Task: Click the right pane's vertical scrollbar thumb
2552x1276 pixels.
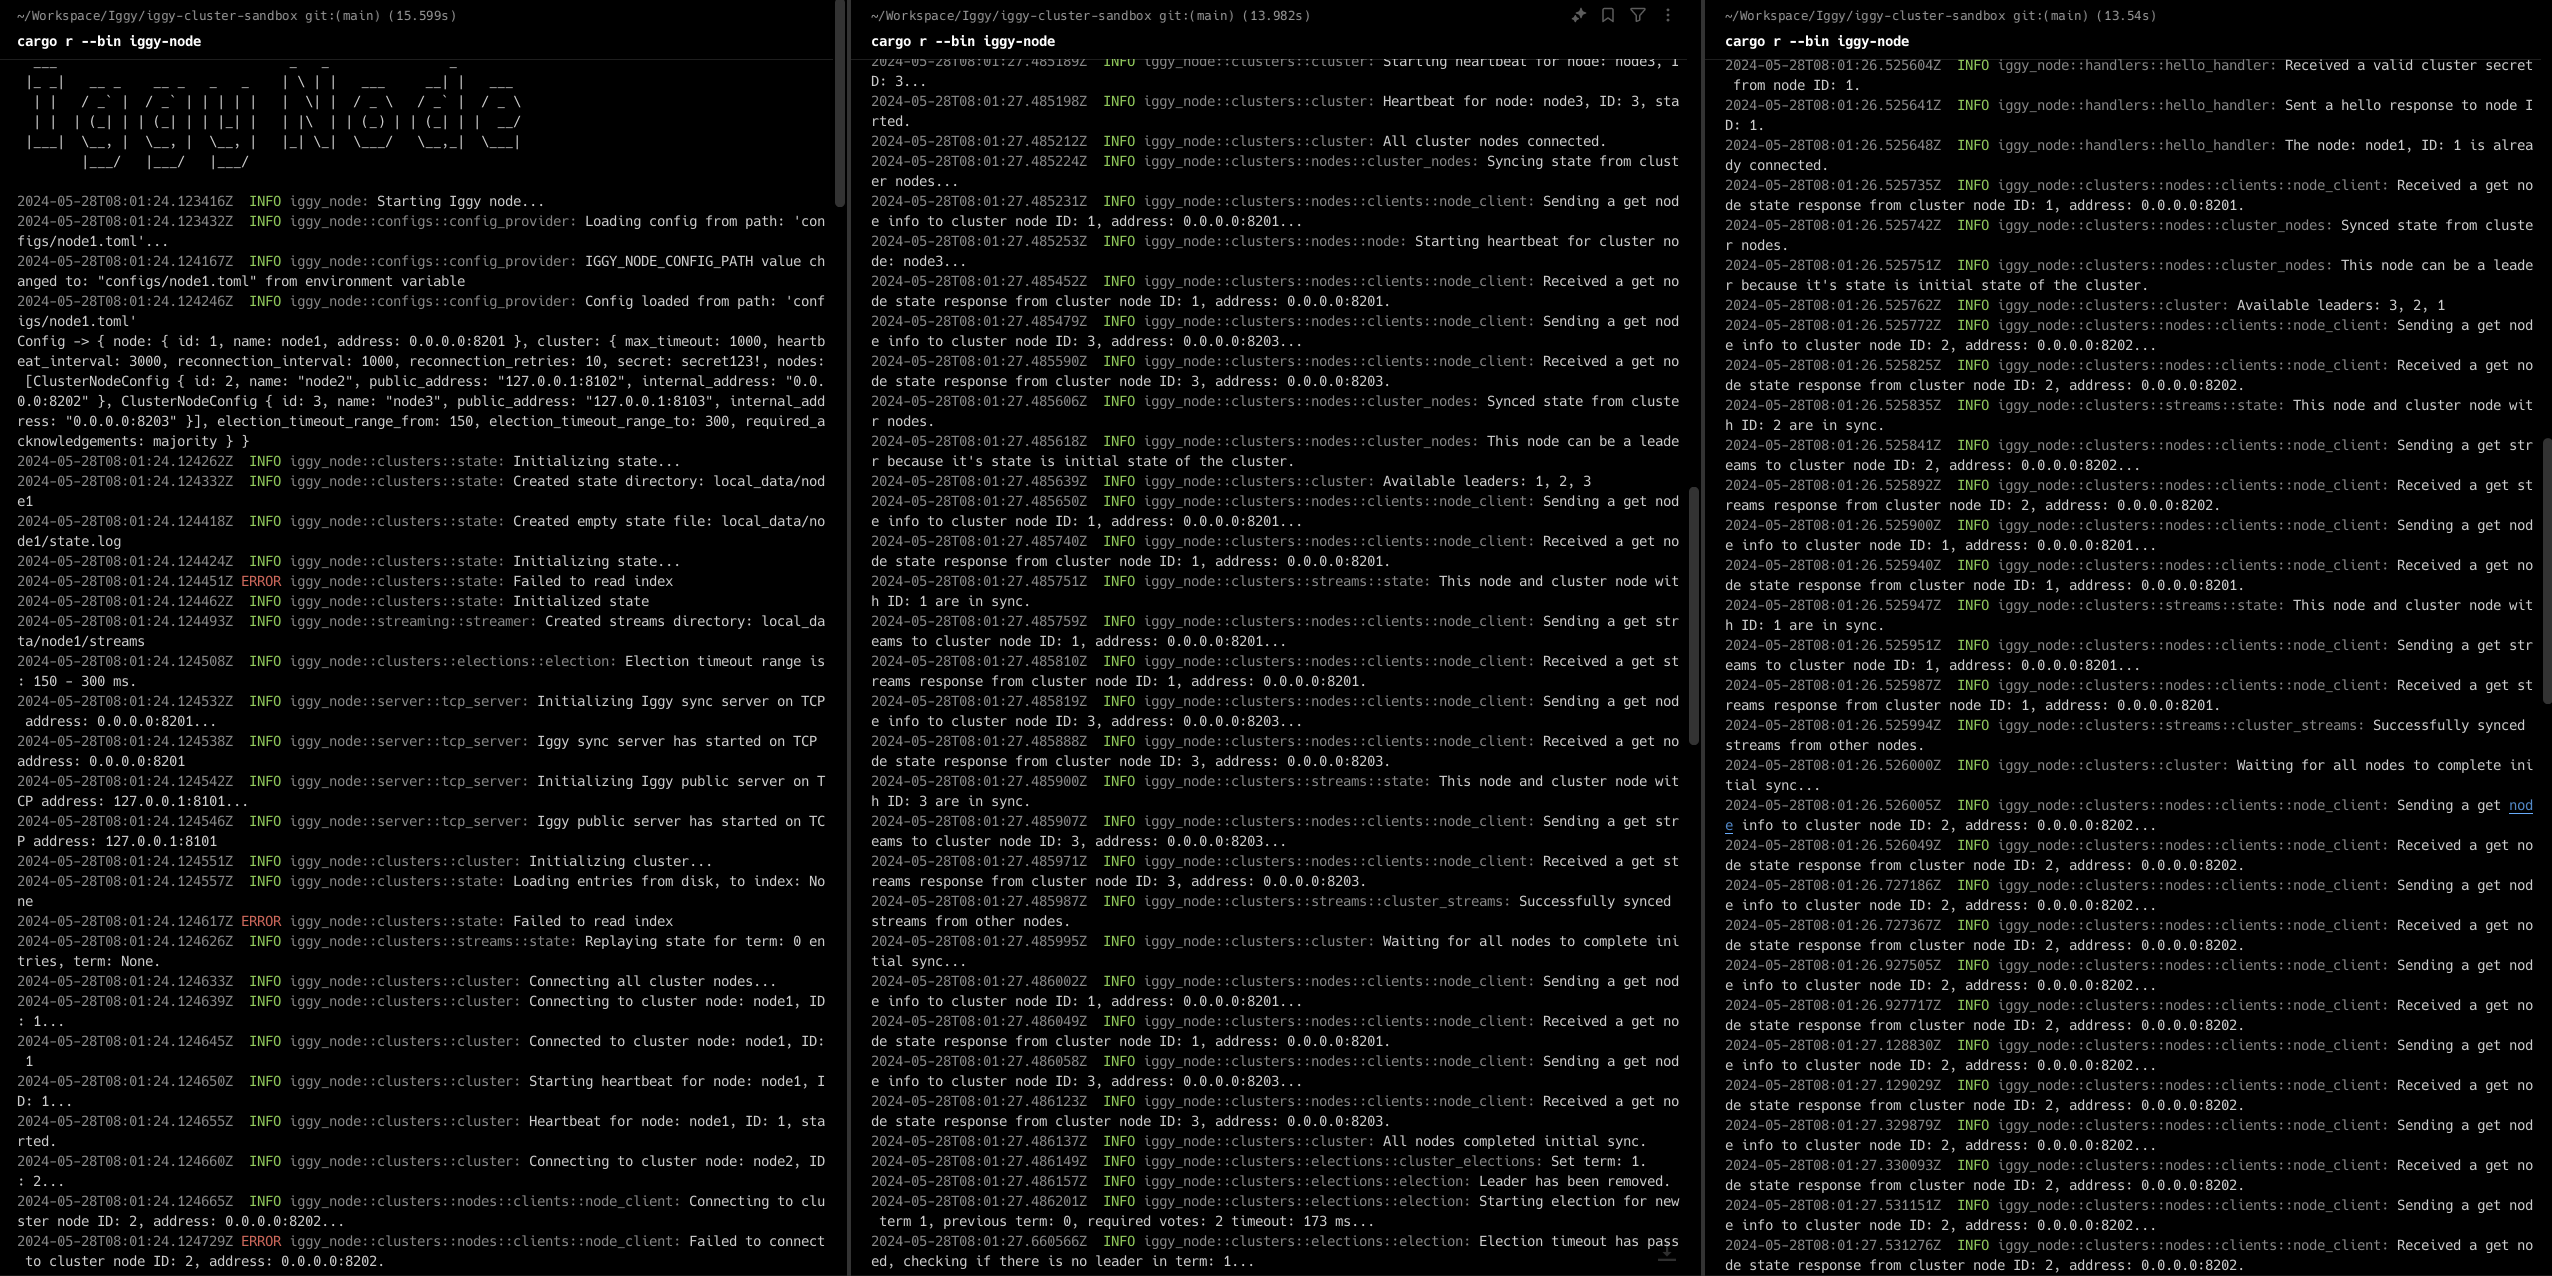Action: point(2547,570)
